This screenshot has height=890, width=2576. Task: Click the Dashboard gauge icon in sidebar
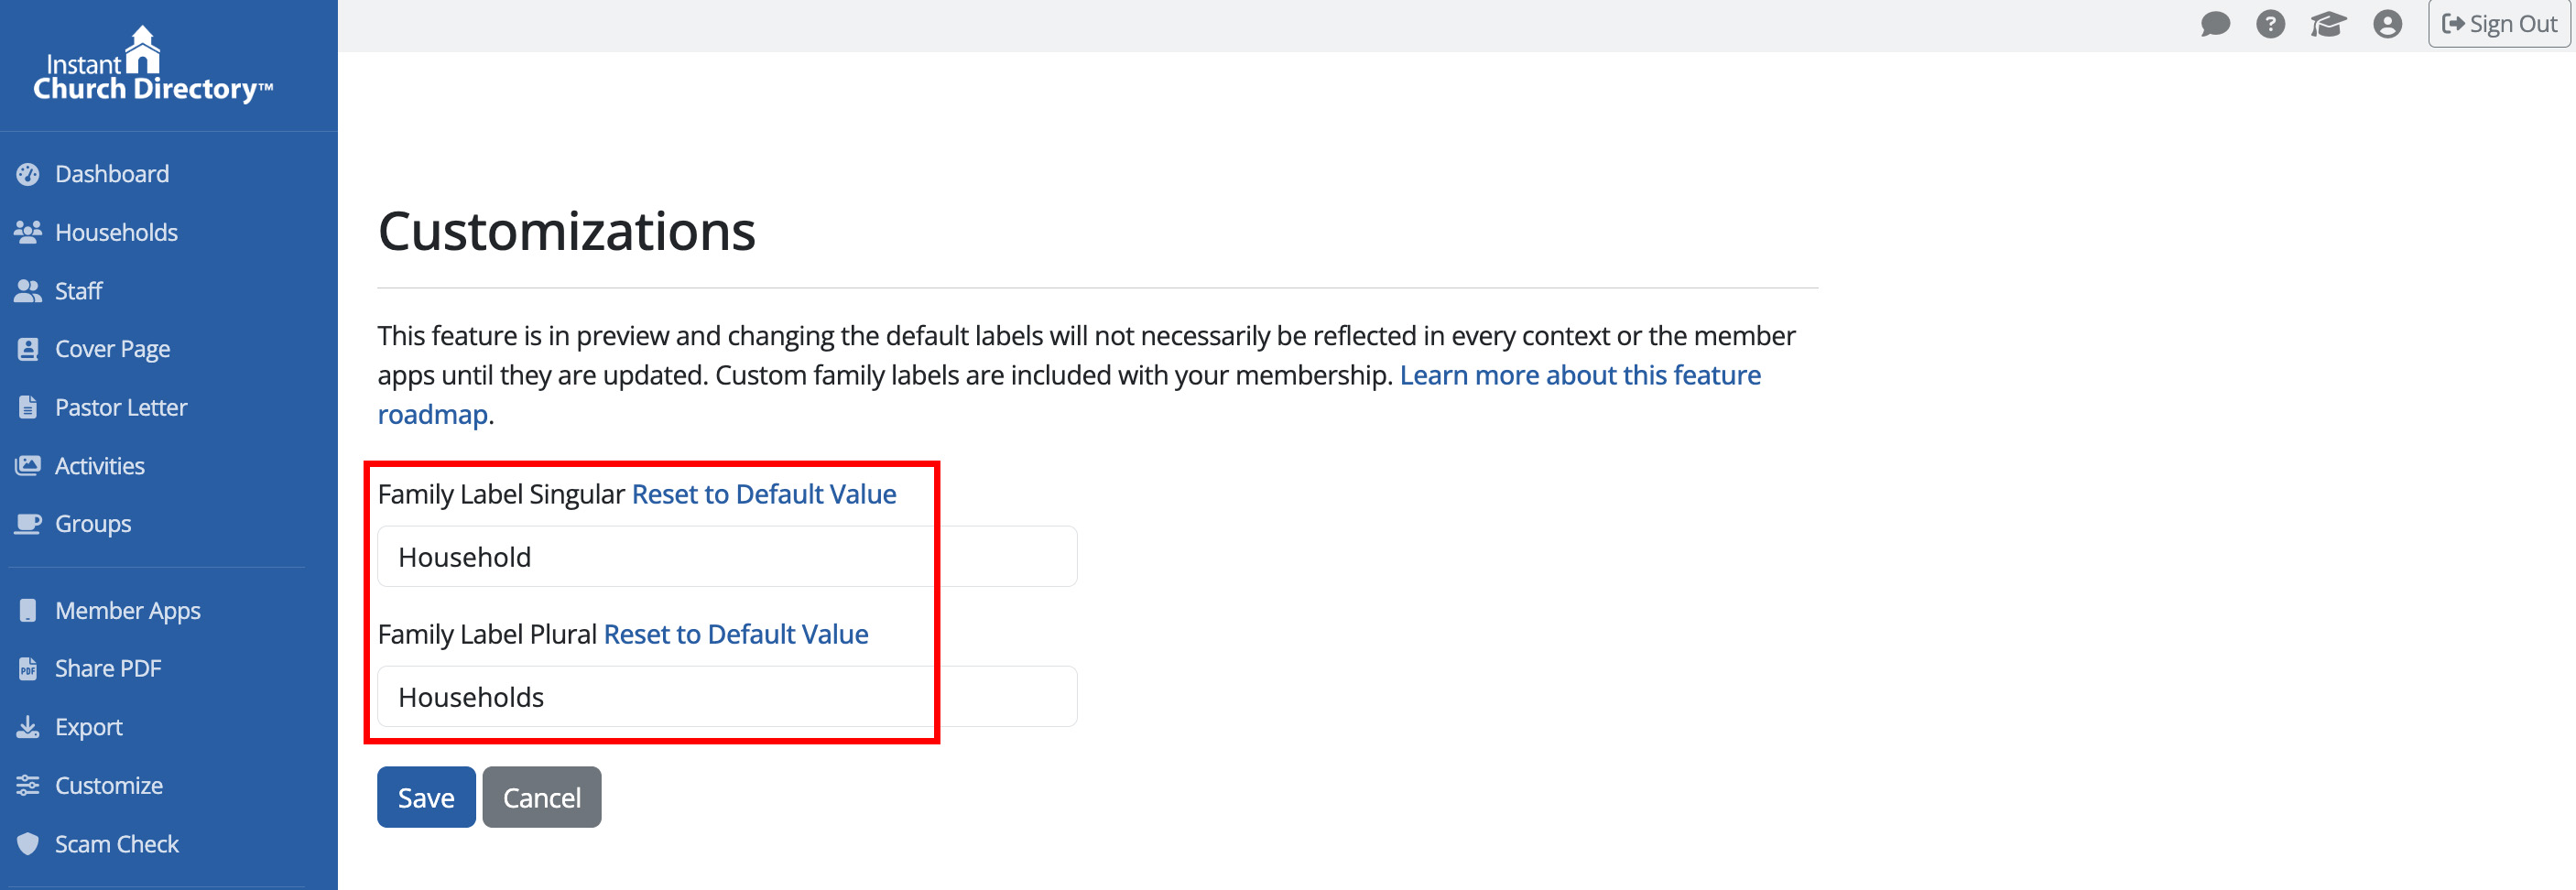tap(28, 174)
